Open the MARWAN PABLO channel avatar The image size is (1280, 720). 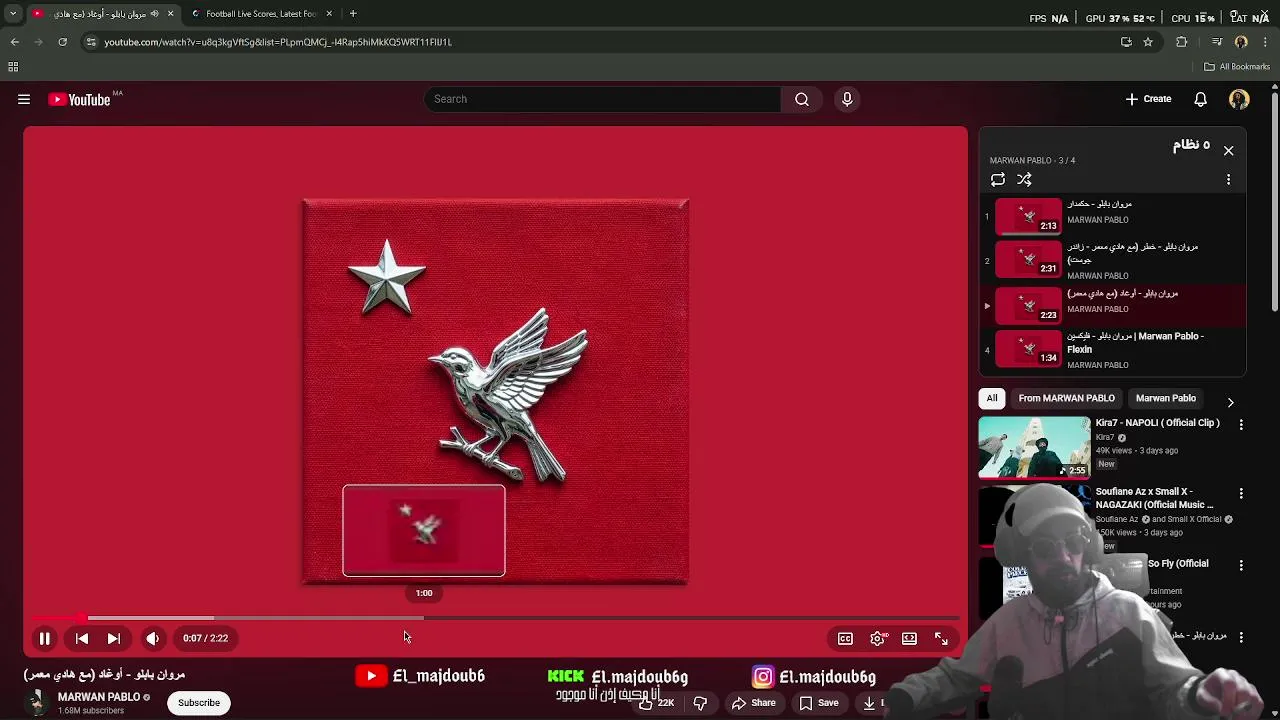coord(37,703)
